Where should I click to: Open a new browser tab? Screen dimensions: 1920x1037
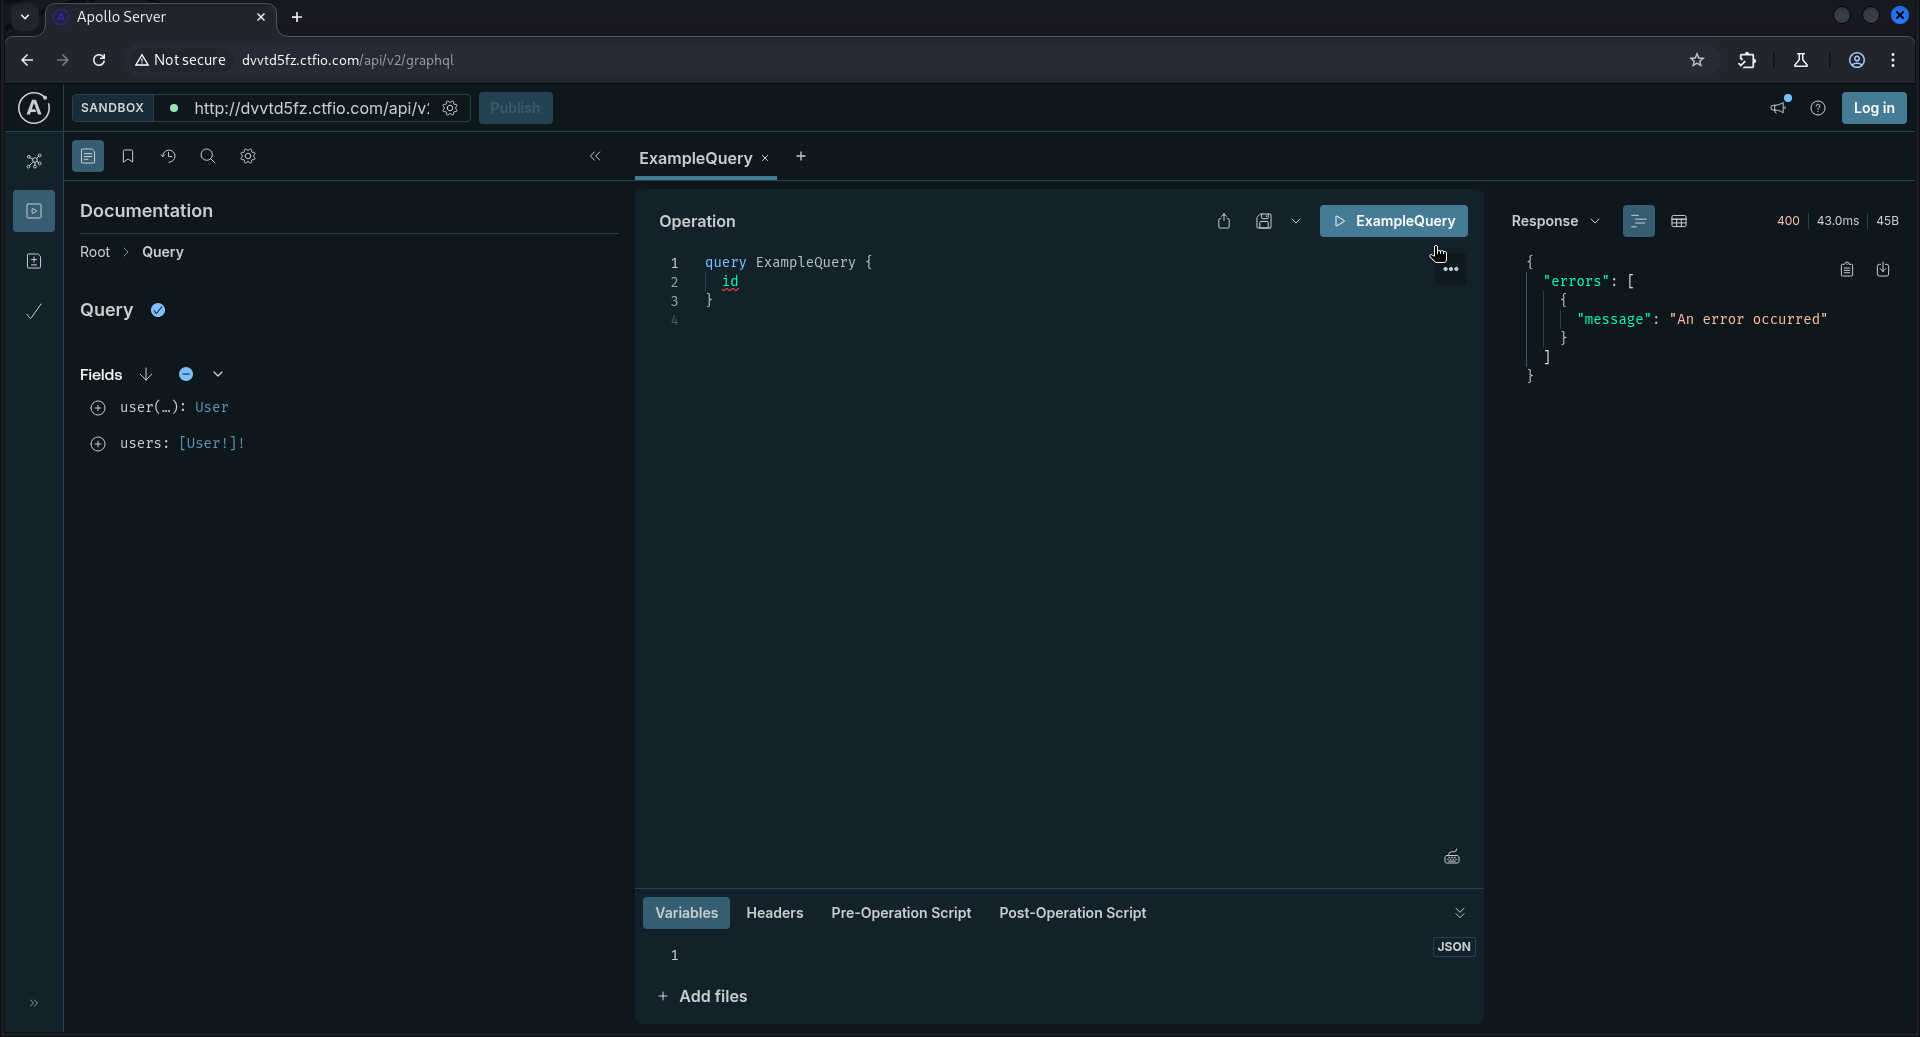tap(297, 17)
